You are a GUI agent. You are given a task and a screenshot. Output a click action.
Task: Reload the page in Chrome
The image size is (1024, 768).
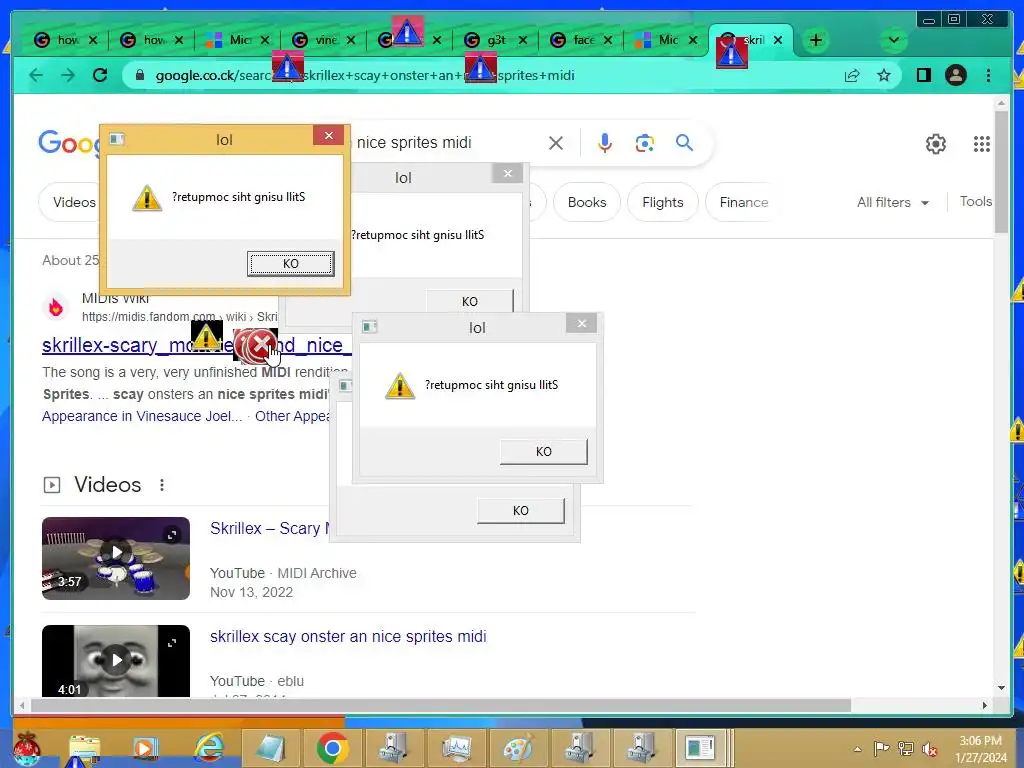[100, 75]
